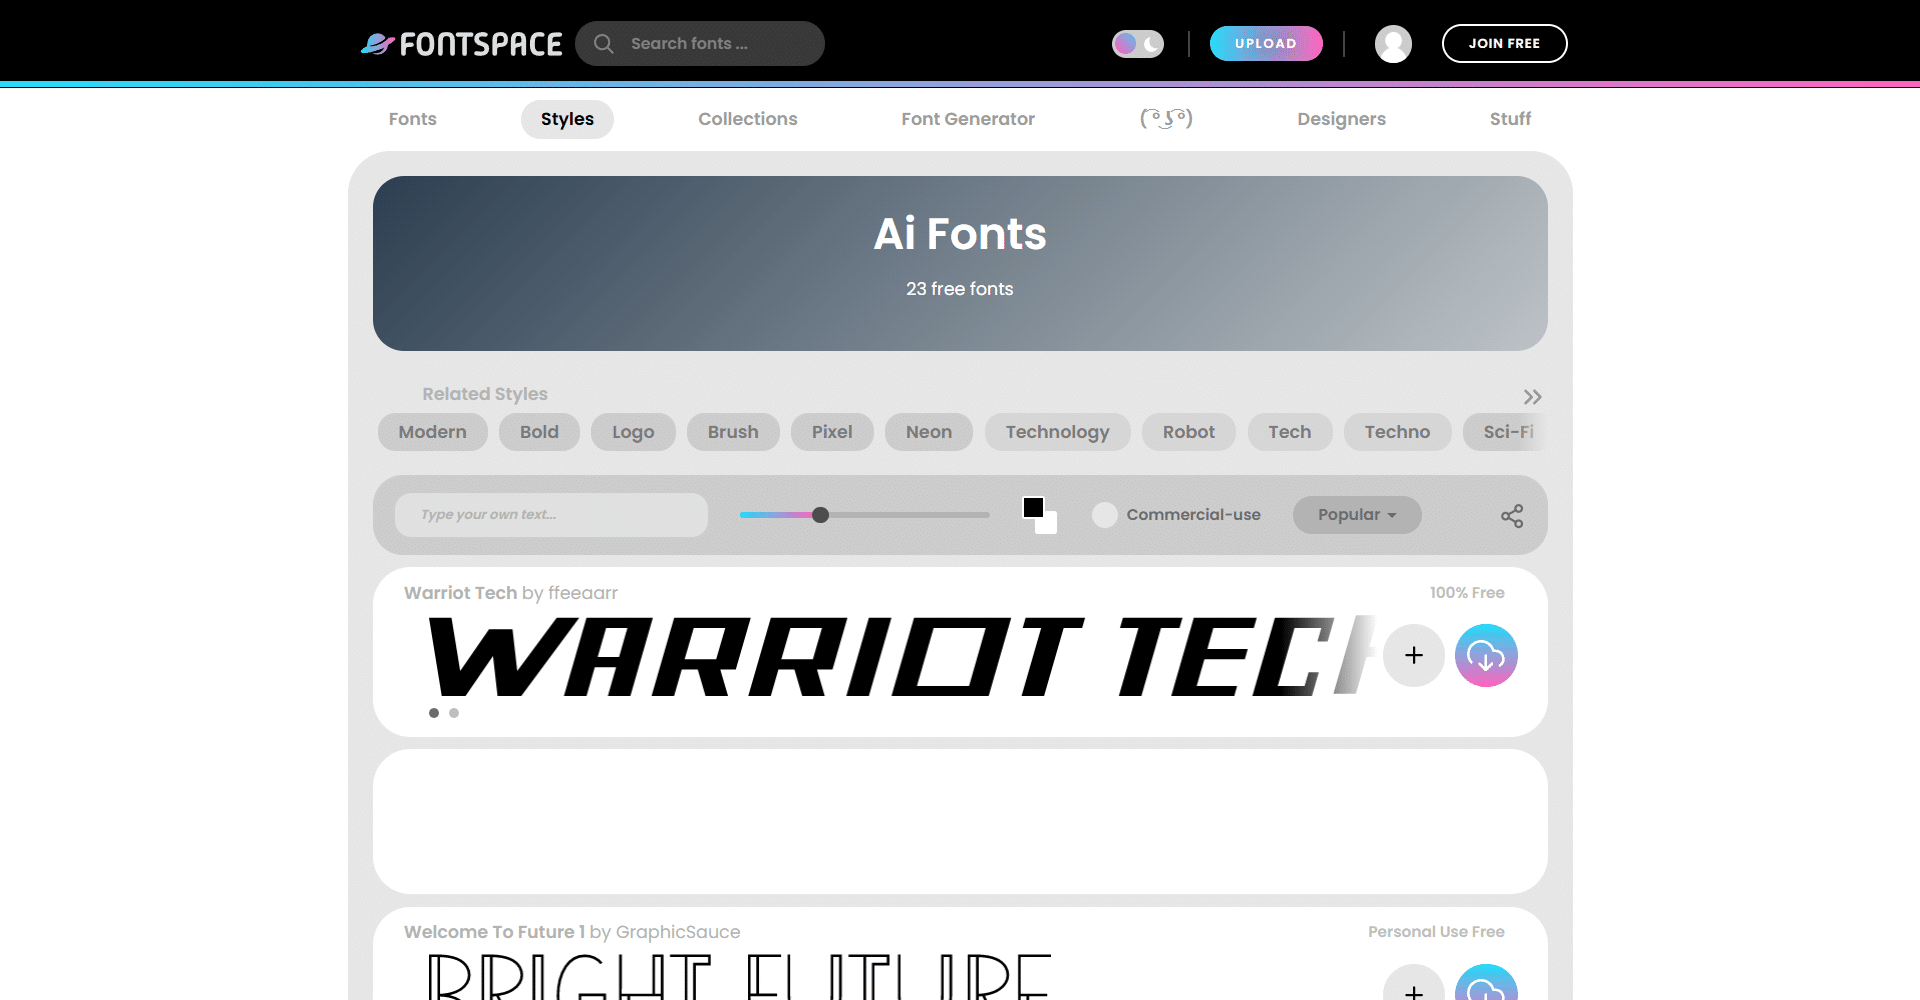Click the share icon in filter bar
This screenshot has height=1000, width=1920.
tap(1511, 516)
